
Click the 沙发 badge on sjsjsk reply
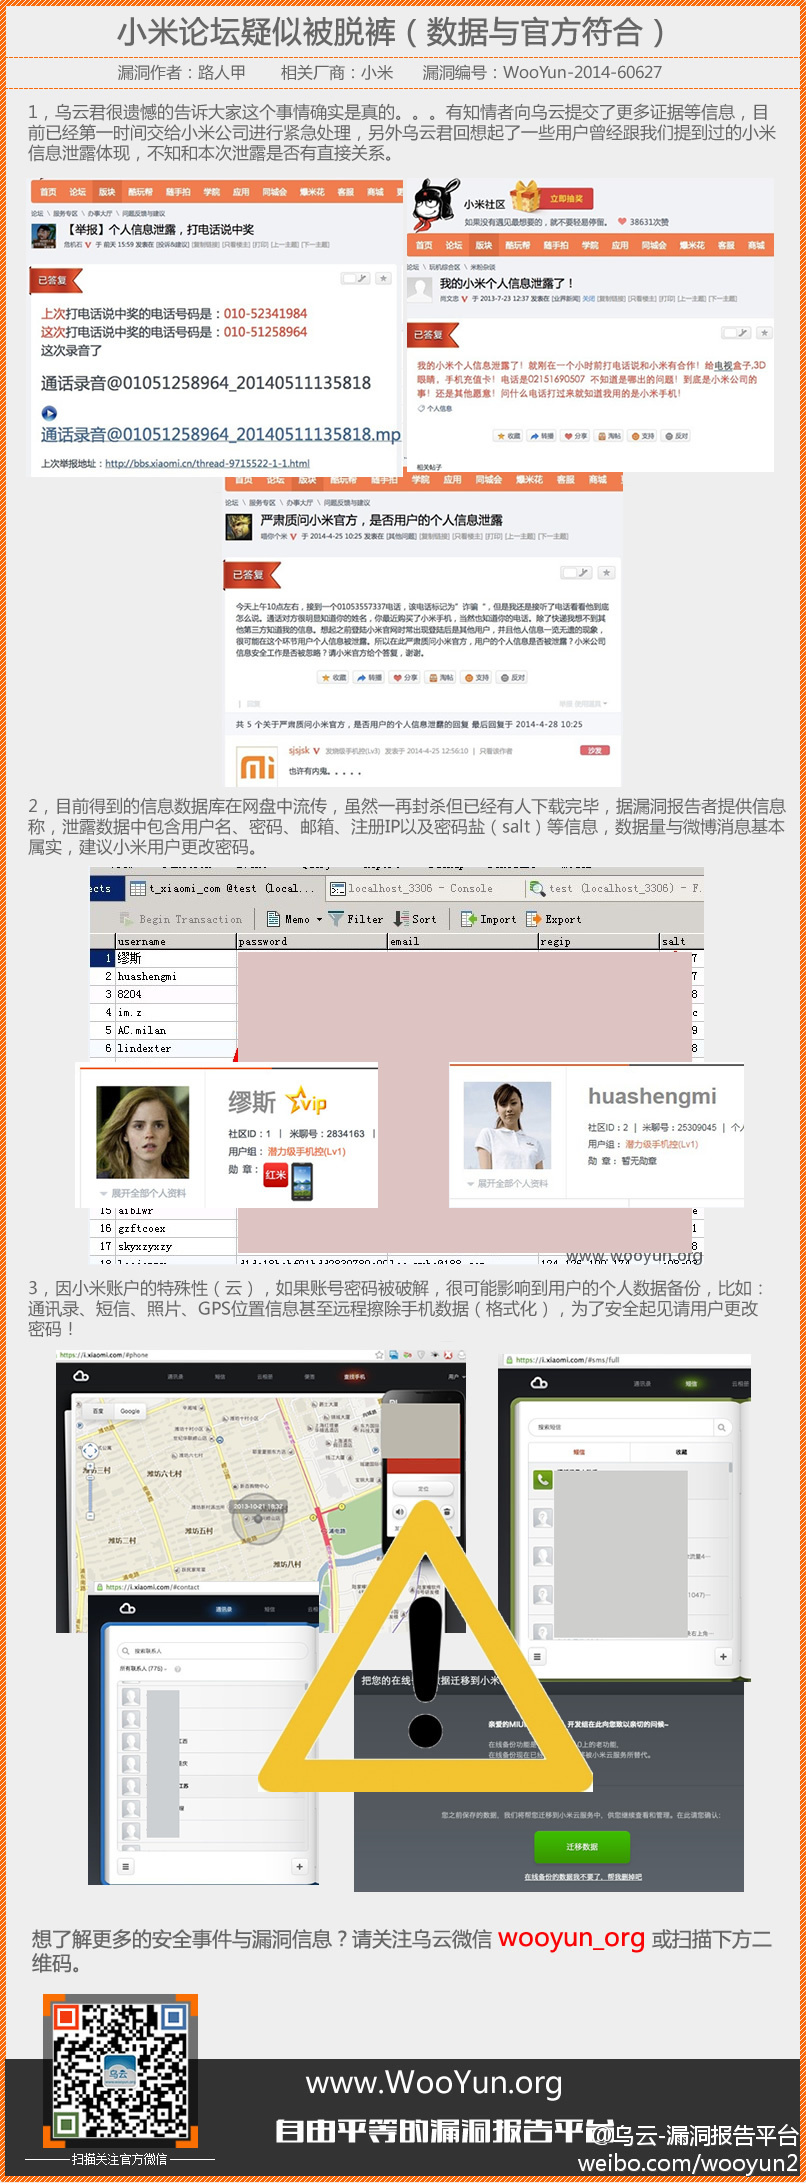[x=595, y=750]
